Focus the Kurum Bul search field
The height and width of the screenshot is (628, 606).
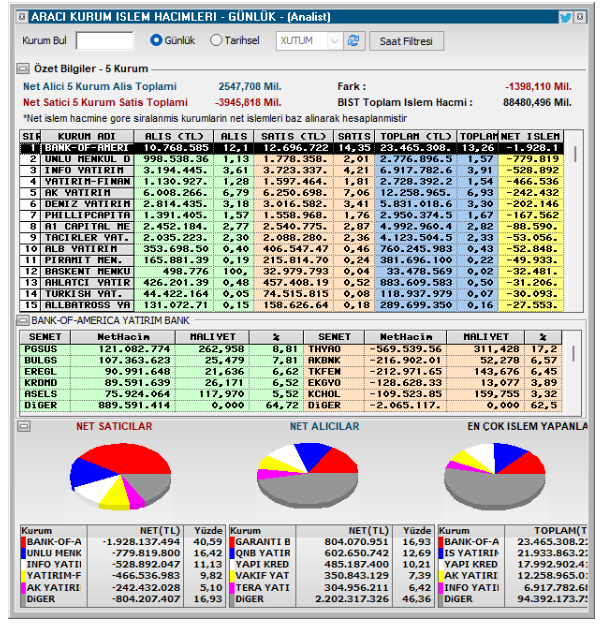click(x=105, y=41)
